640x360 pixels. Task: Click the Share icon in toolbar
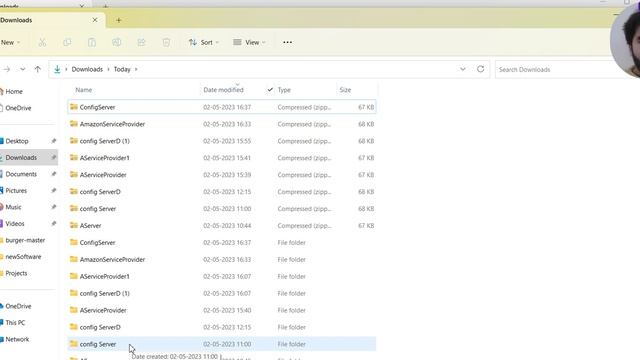tap(142, 42)
